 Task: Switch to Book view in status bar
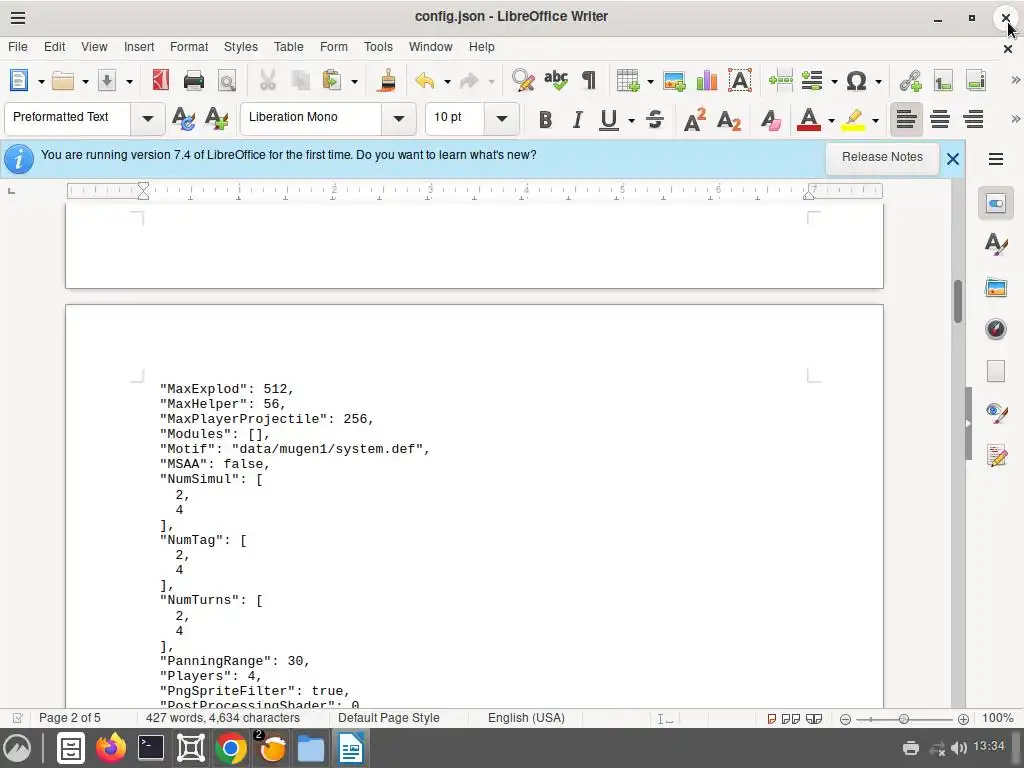point(814,719)
